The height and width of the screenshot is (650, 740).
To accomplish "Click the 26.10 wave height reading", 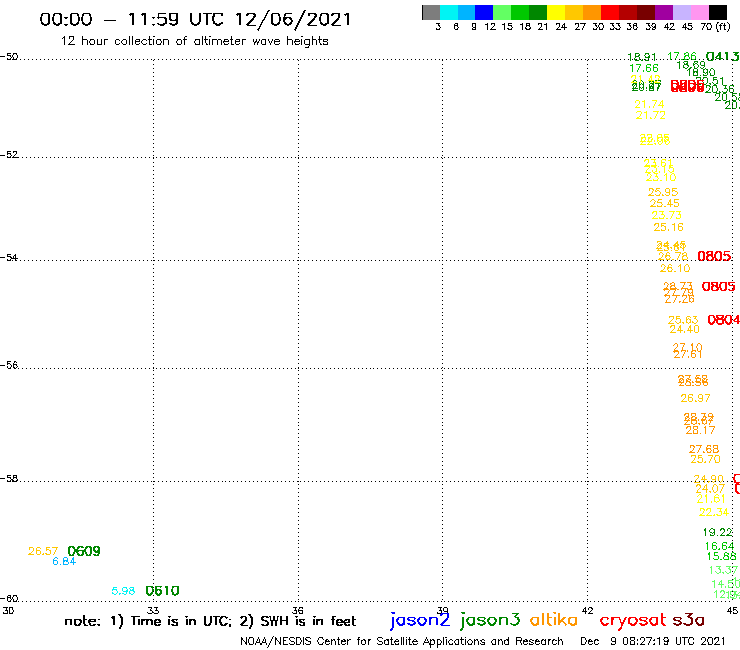I will click(675, 269).
